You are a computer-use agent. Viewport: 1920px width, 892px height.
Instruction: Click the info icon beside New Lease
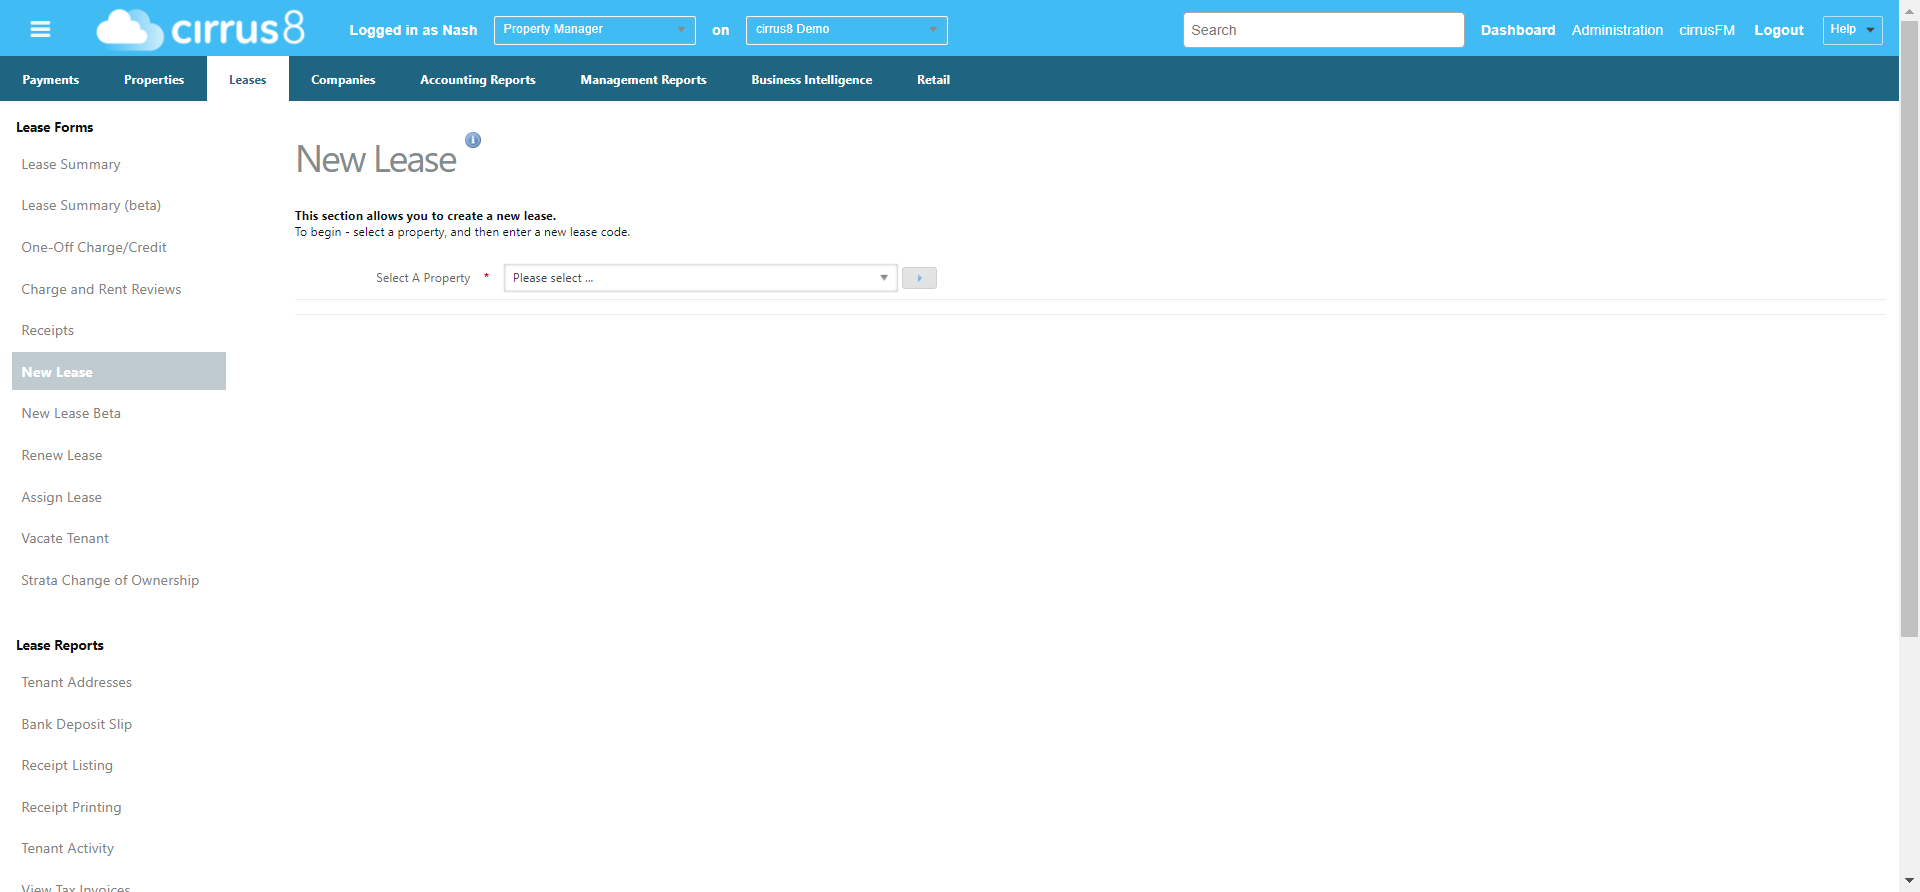(x=473, y=140)
